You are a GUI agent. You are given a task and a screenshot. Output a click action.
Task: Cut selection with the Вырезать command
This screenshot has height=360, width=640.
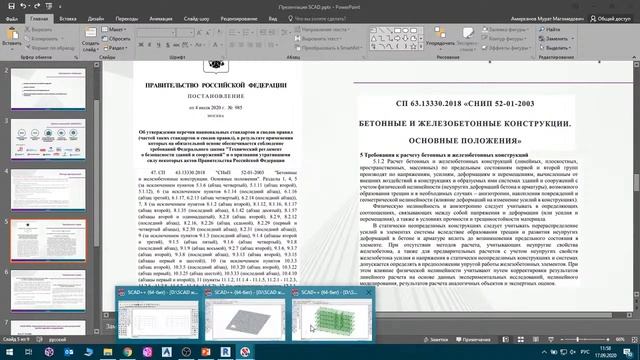[x=38, y=29]
